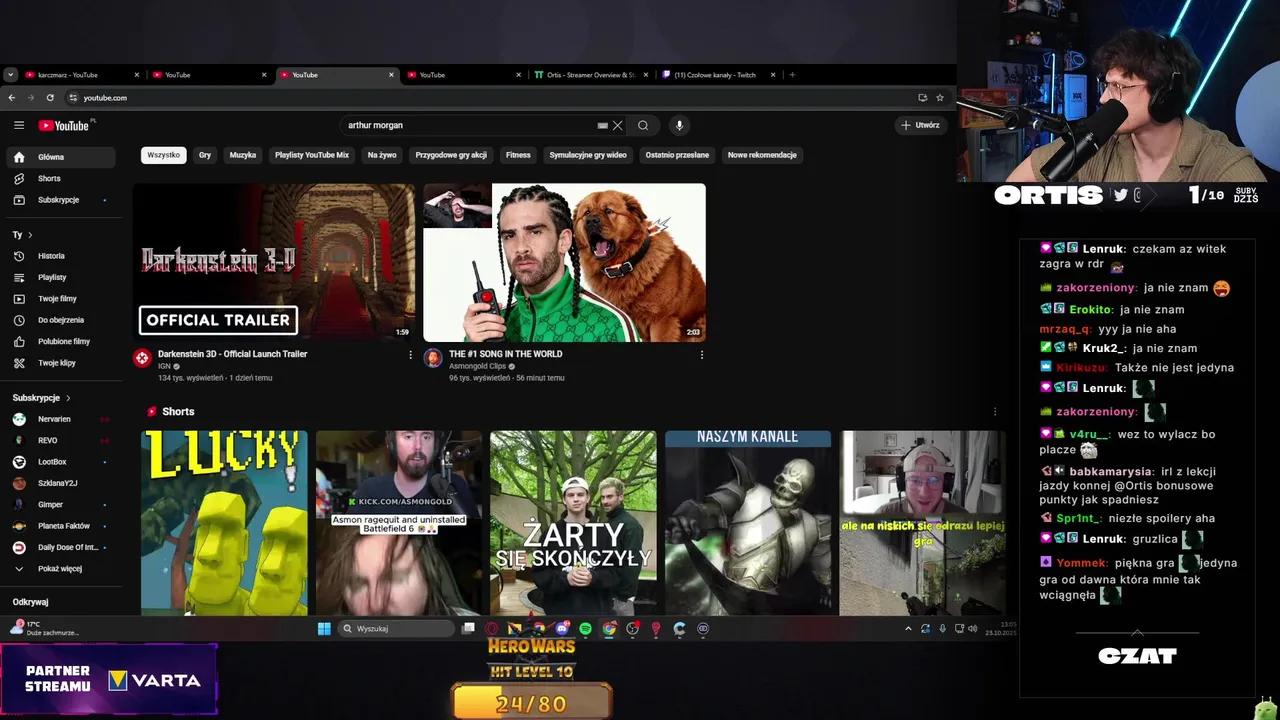Open more options for Darkenstein 3D video
The width and height of the screenshot is (1280, 720).
pyautogui.click(x=410, y=355)
